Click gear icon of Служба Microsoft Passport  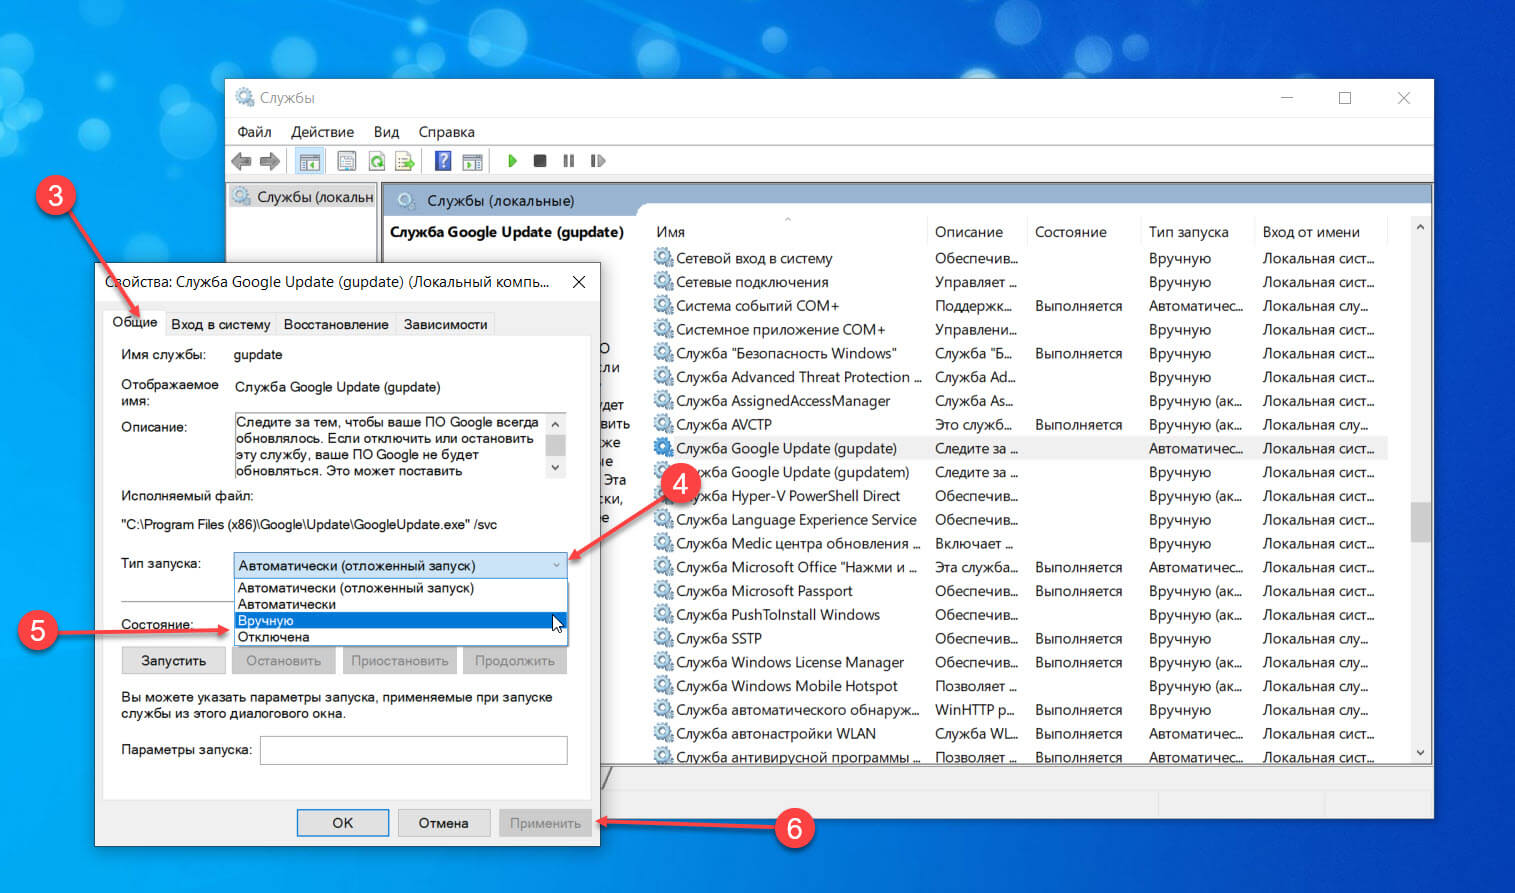coord(663,591)
